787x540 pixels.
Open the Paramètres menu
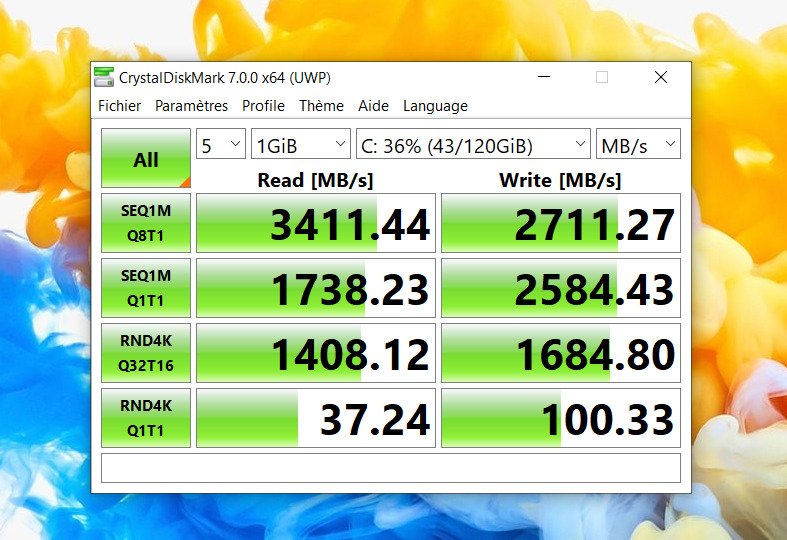coord(191,106)
